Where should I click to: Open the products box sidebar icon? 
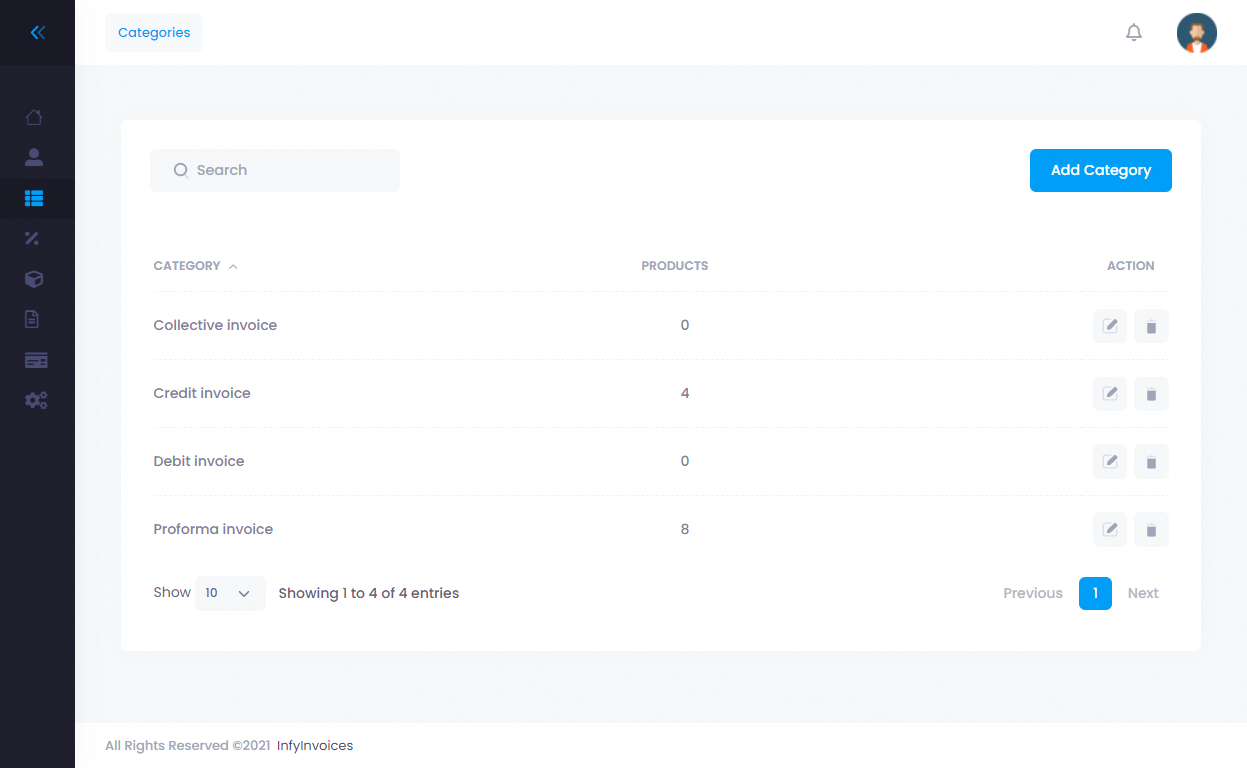pos(34,279)
